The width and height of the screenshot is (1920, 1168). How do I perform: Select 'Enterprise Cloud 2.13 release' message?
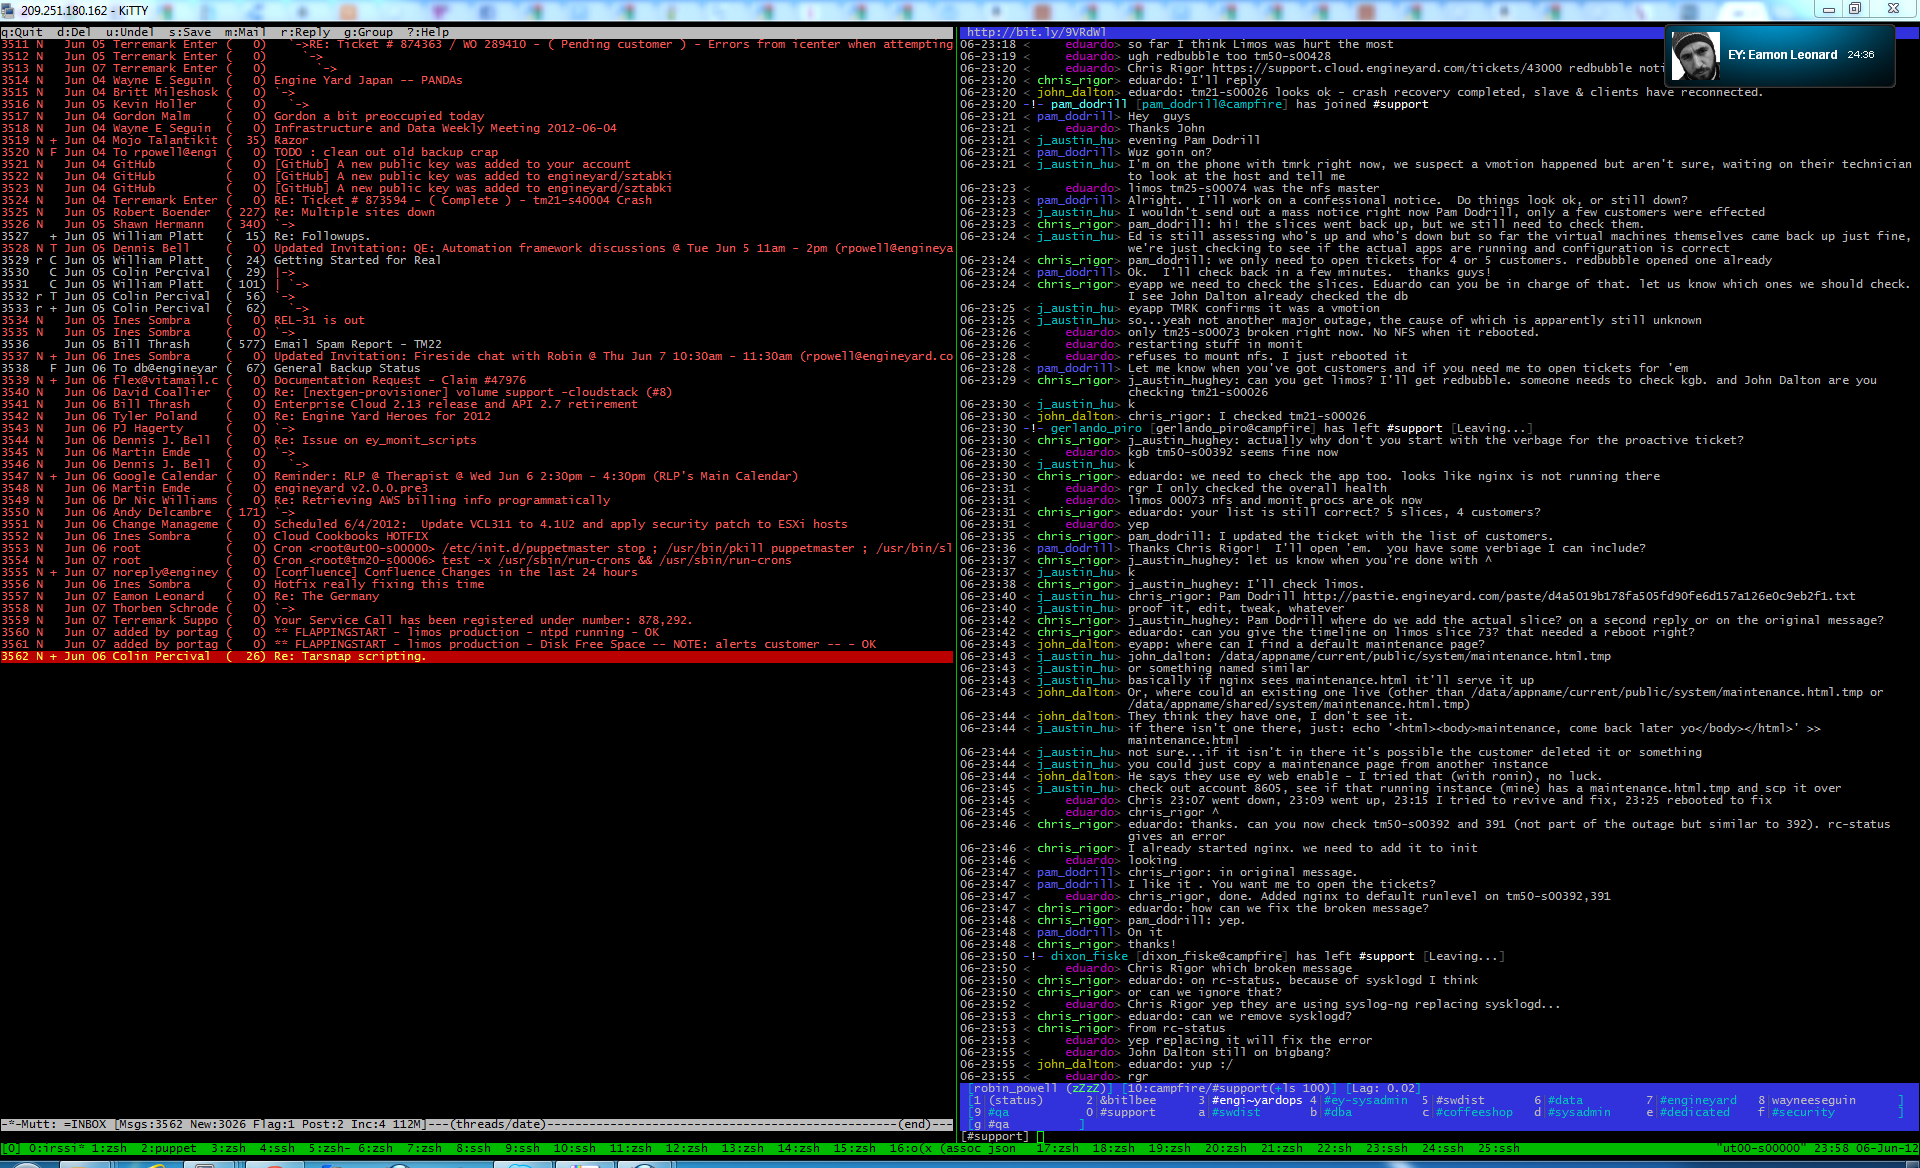(476, 404)
